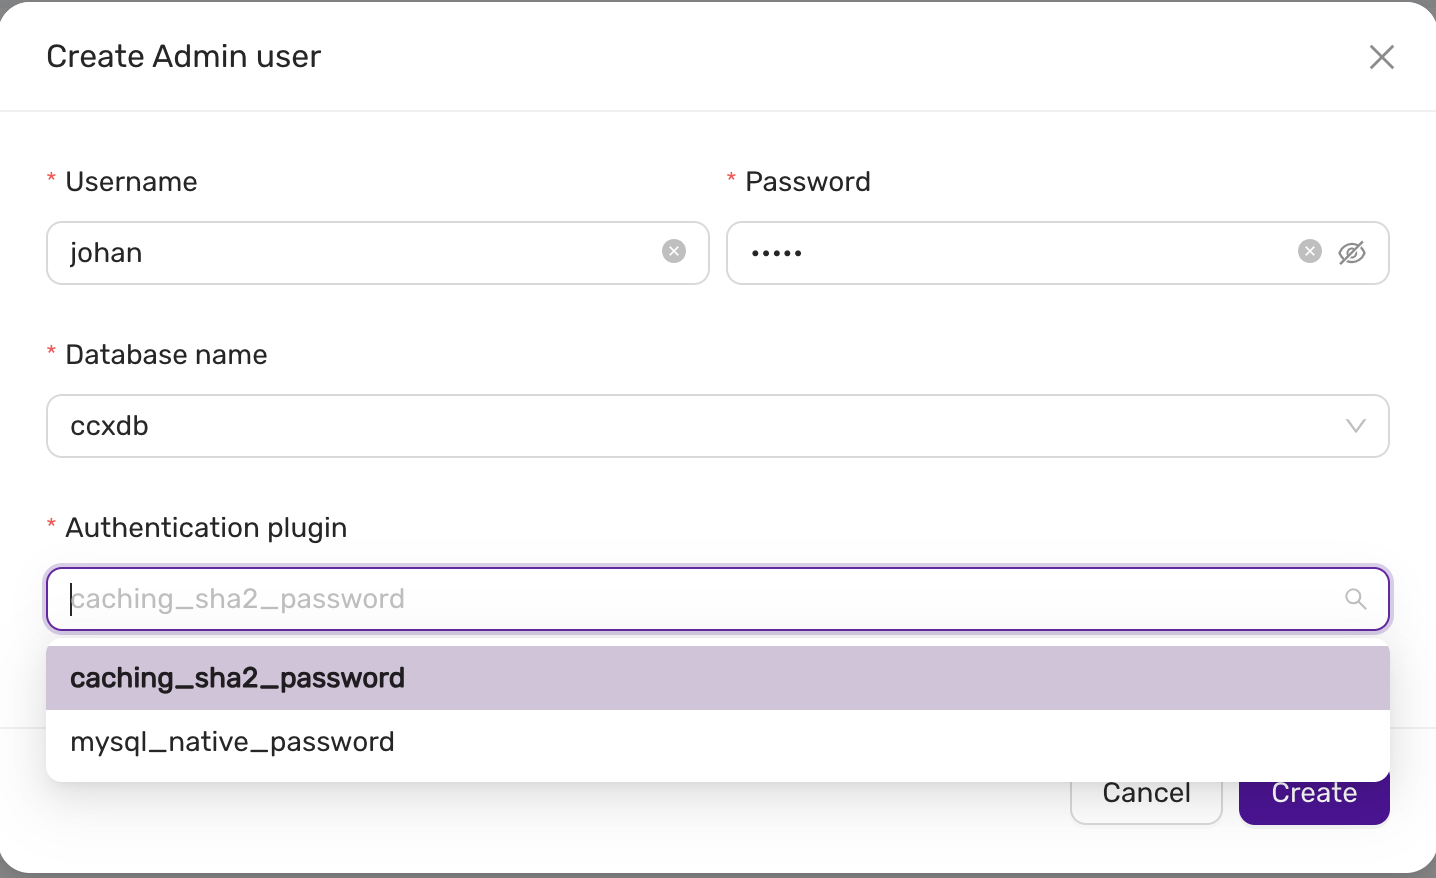Clear the Password field using the X icon
Screen dimensions: 1436x878
(x=1309, y=251)
